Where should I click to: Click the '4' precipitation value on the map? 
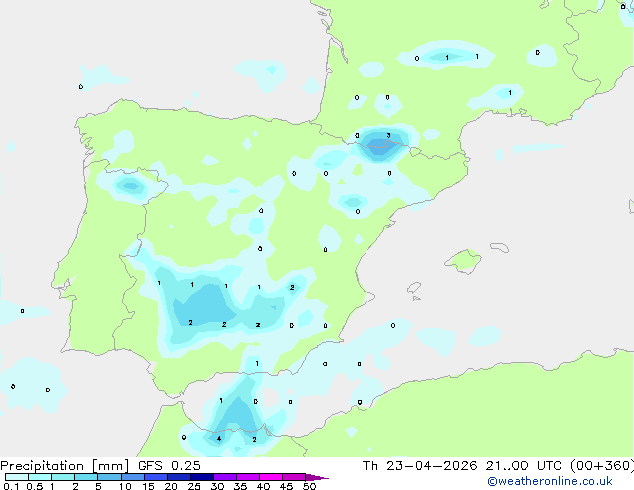(x=219, y=439)
